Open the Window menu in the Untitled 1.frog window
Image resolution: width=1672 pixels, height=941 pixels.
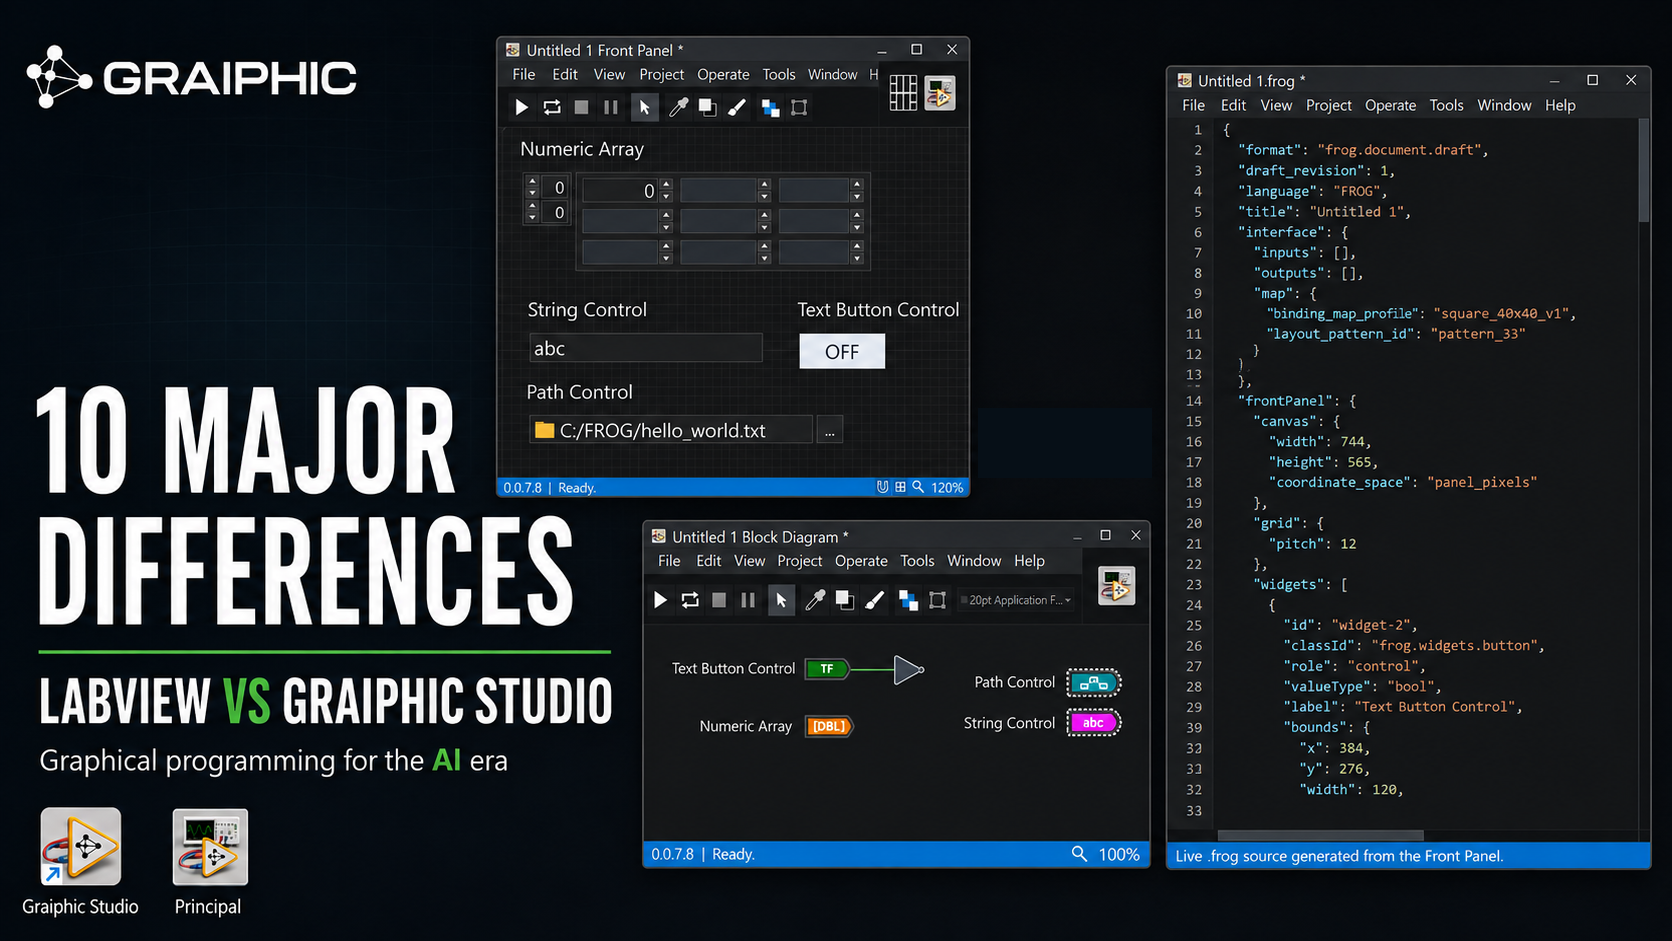point(1504,105)
